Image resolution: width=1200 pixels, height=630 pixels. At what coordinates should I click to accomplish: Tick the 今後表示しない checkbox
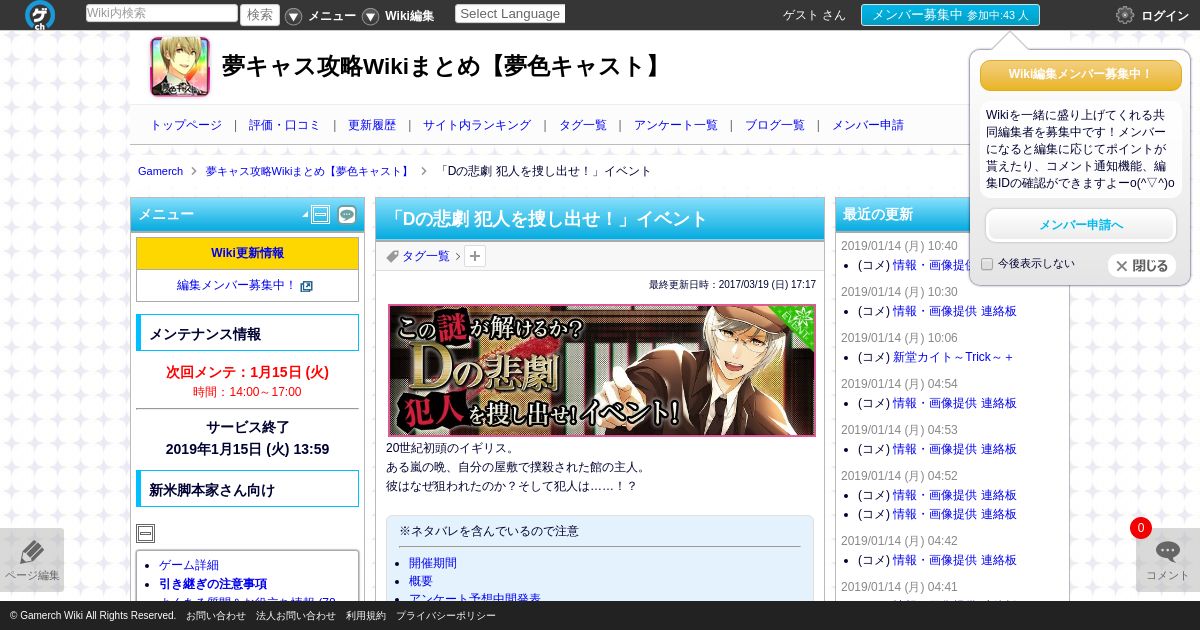(987, 264)
